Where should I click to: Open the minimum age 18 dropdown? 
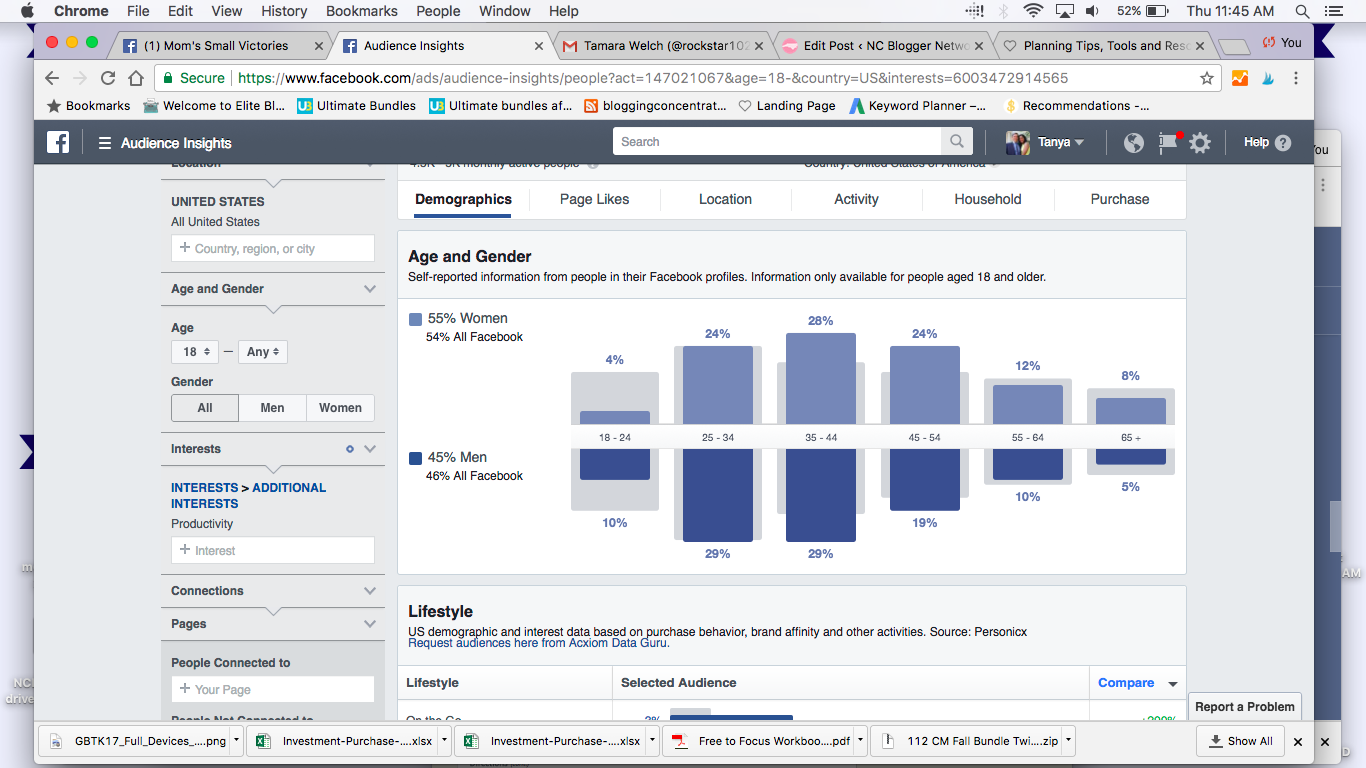coord(195,352)
